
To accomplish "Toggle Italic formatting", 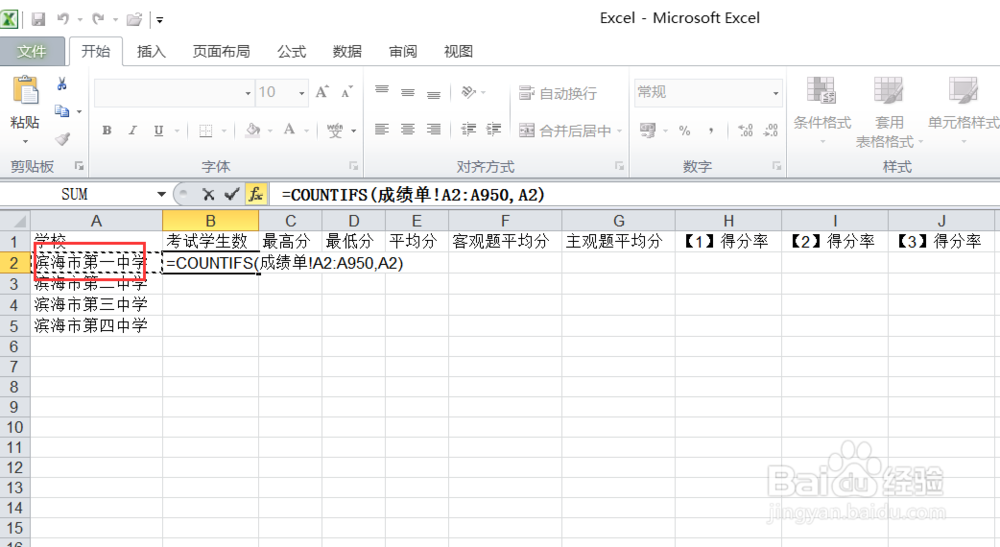I will 133,130.
